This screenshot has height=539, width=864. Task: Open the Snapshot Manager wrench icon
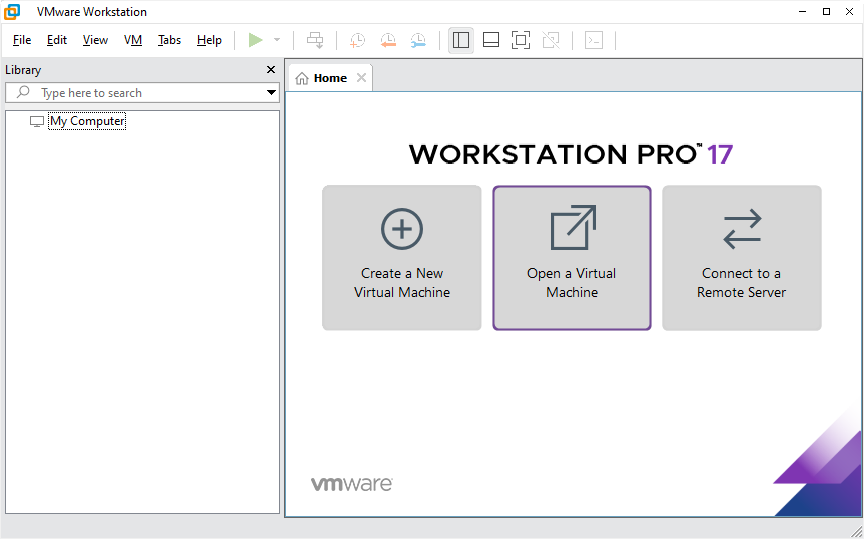click(418, 40)
